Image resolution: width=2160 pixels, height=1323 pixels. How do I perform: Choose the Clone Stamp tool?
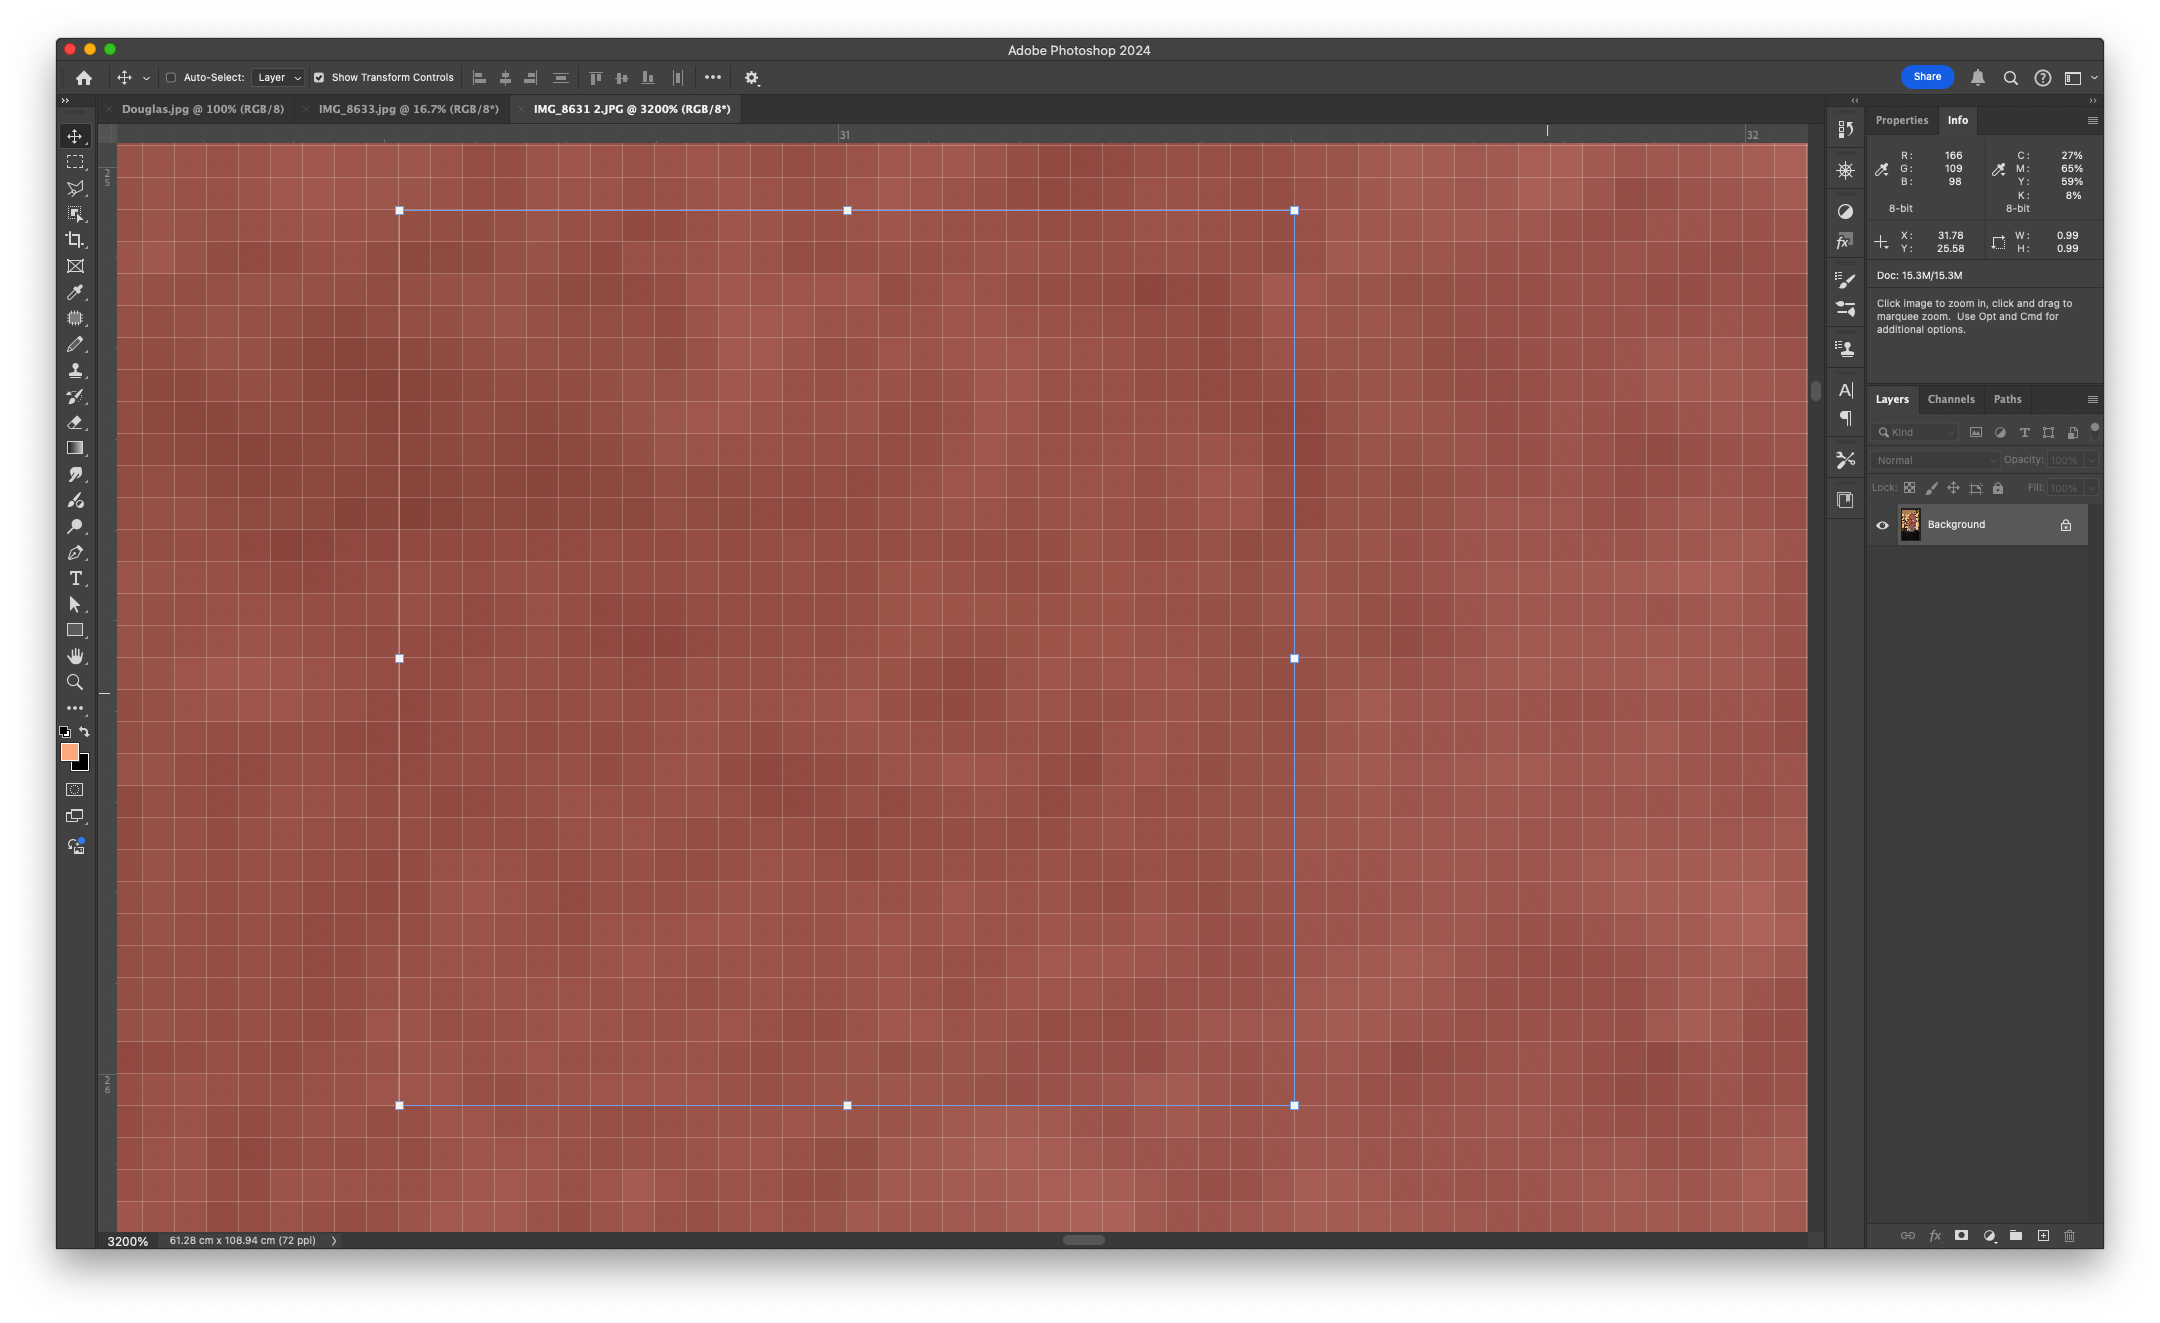point(75,370)
